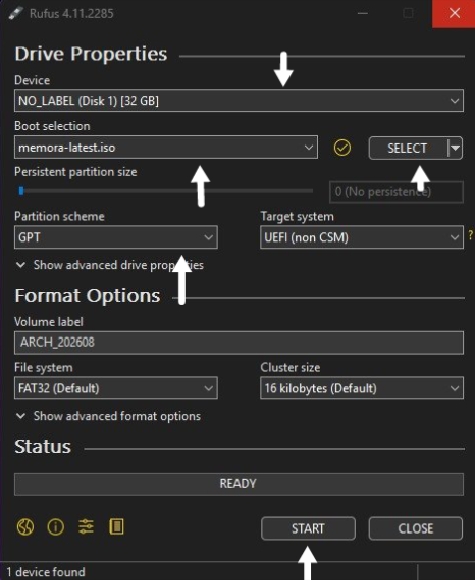Click the Rufus 4.11.2285 title text

click(x=71, y=14)
